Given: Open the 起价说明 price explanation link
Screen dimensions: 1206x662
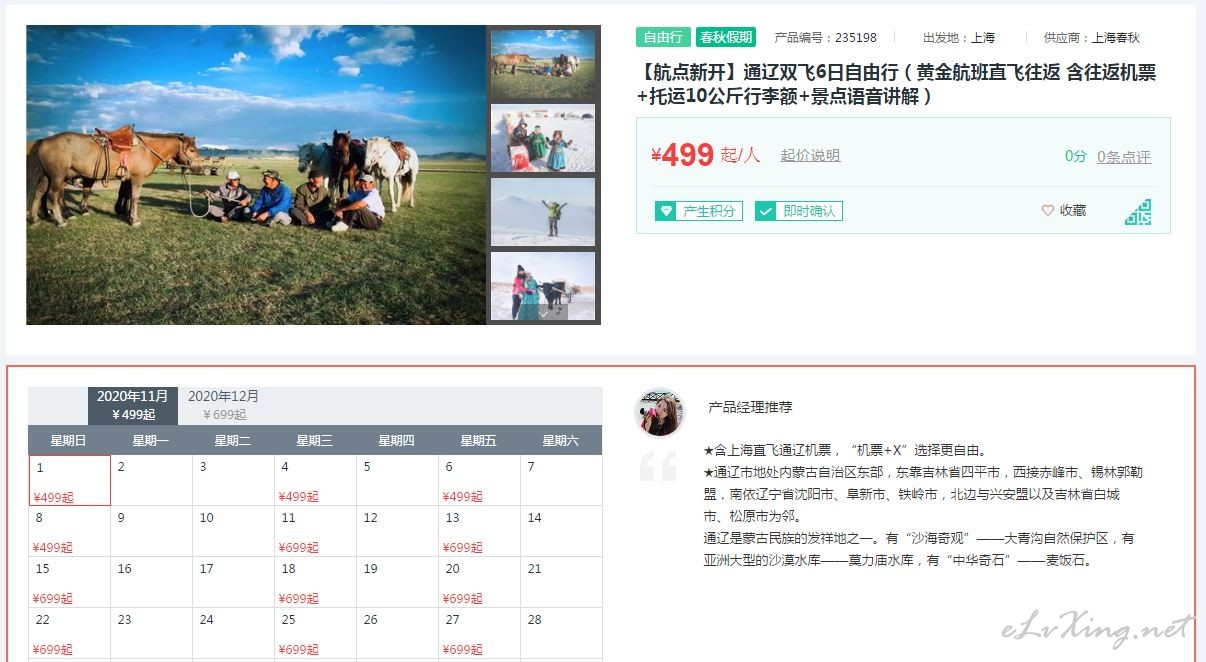Looking at the screenshot, I should pos(810,155).
